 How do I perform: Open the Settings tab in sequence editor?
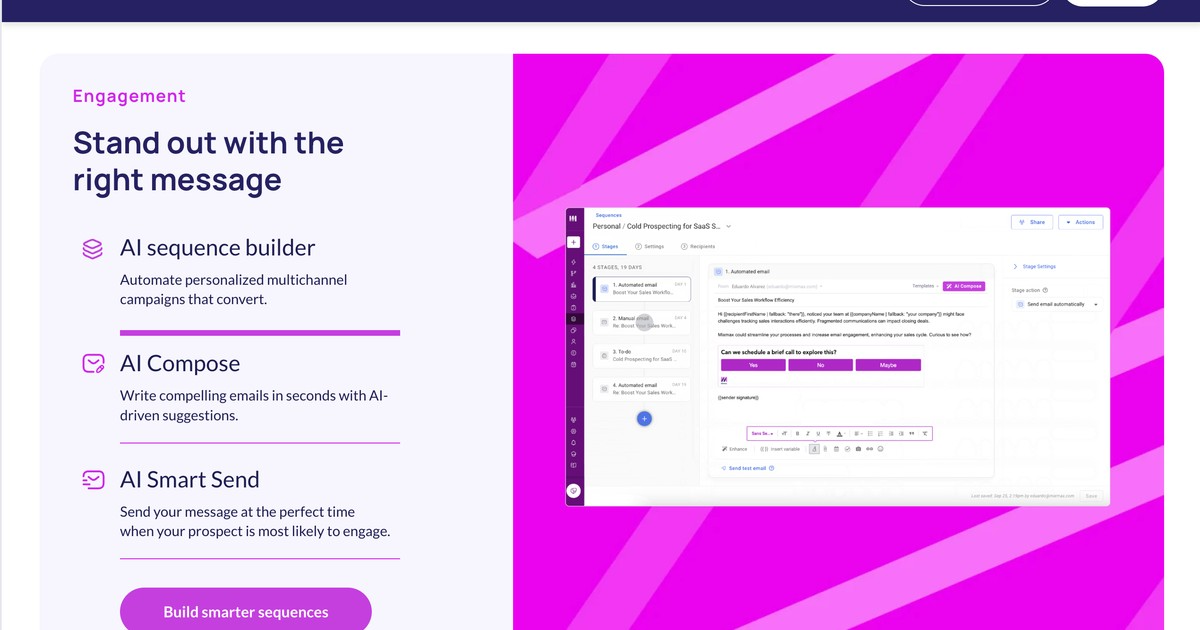650,246
